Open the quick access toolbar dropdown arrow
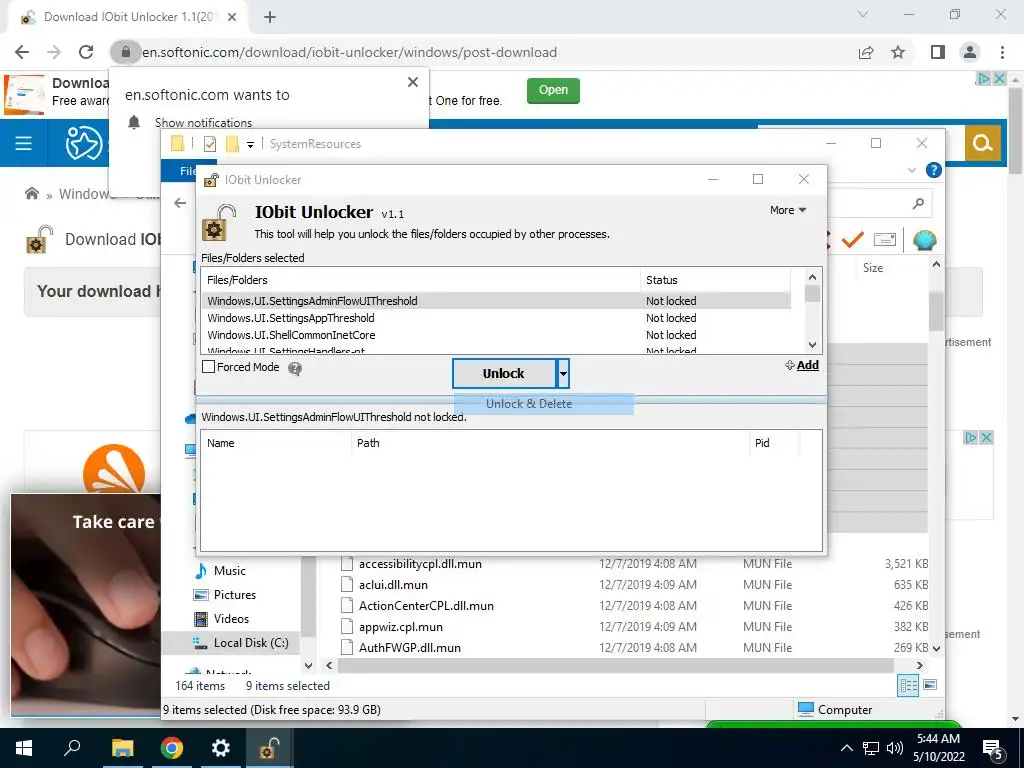Viewport: 1024px width, 768px height. click(x=250, y=144)
